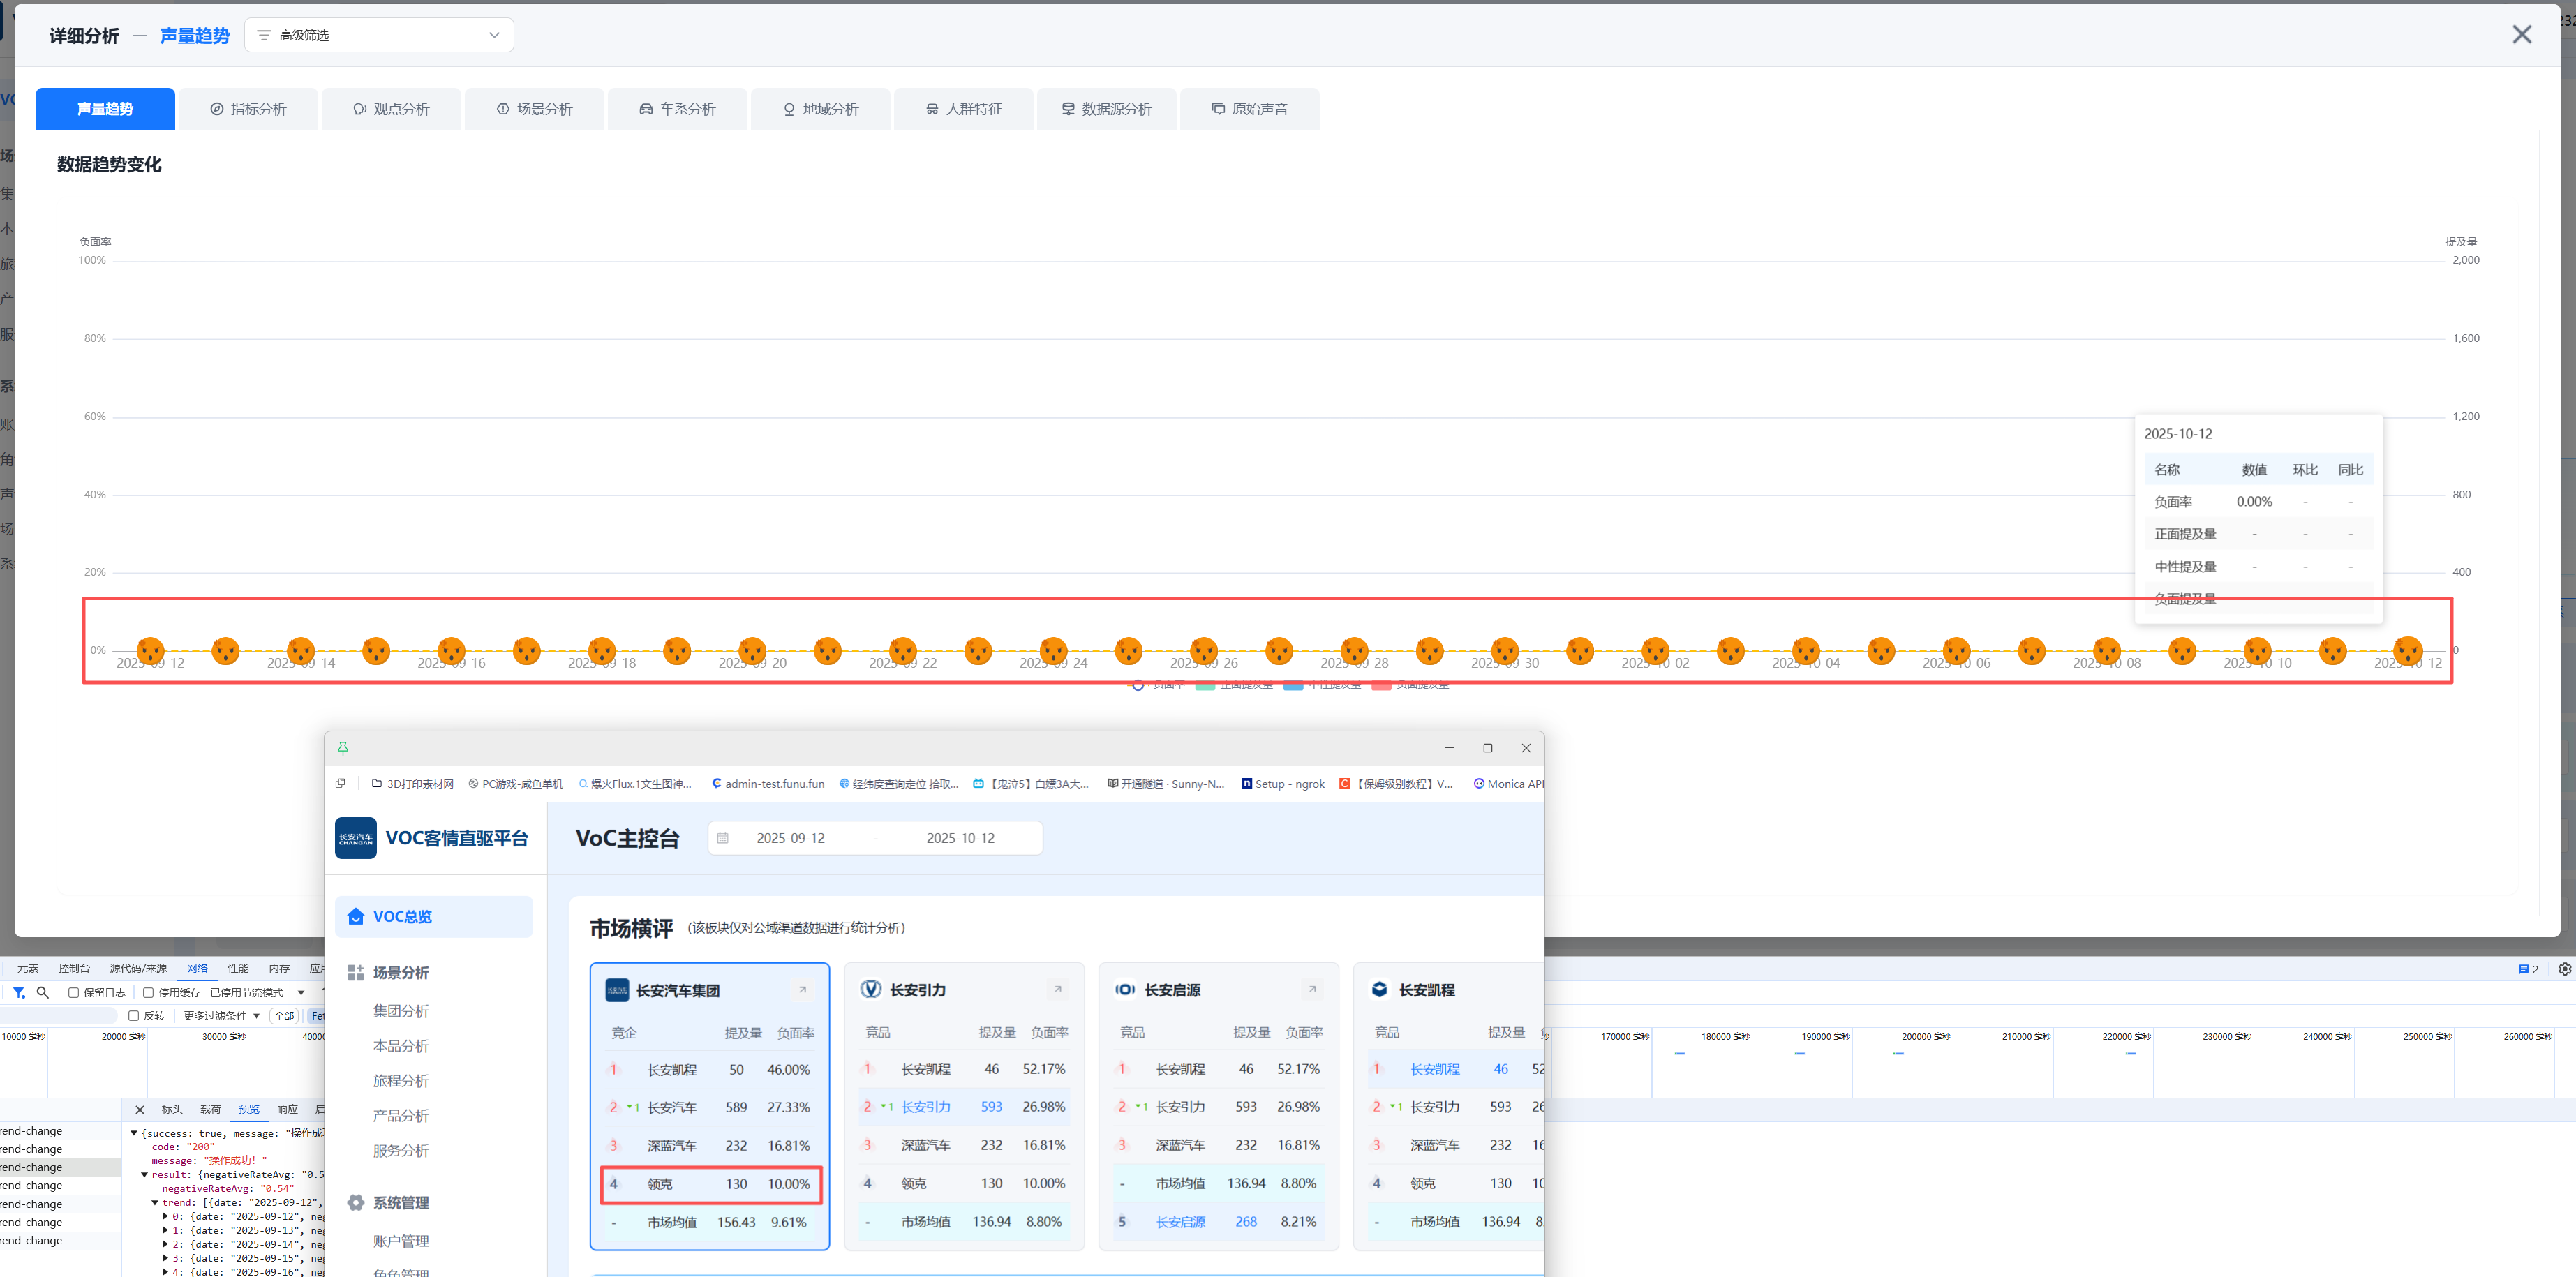The width and height of the screenshot is (2576, 1277).
Task: Collapse the trend array in JSON preview
Action: tap(155, 1203)
